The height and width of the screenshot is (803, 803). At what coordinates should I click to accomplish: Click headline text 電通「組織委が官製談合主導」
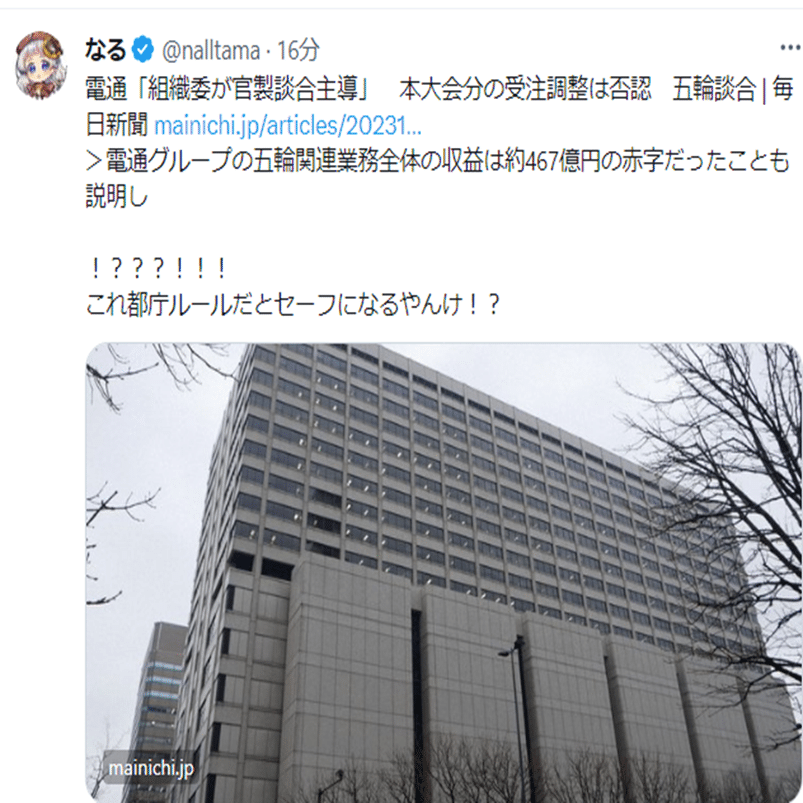[227, 89]
